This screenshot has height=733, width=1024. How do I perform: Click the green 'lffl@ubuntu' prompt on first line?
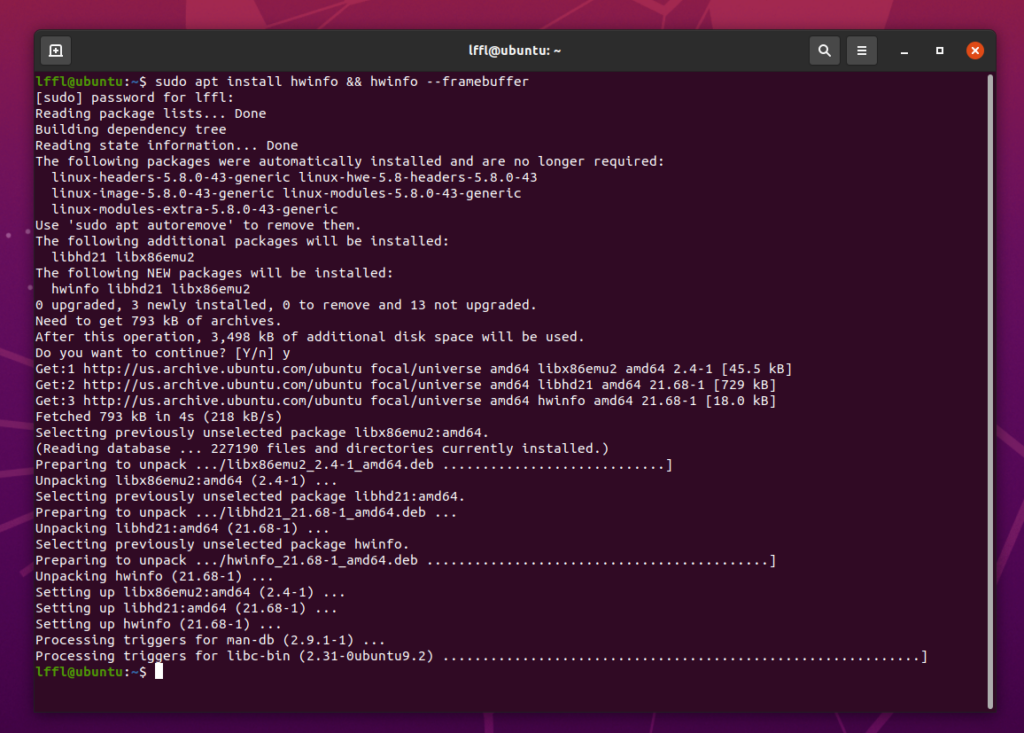click(x=80, y=82)
